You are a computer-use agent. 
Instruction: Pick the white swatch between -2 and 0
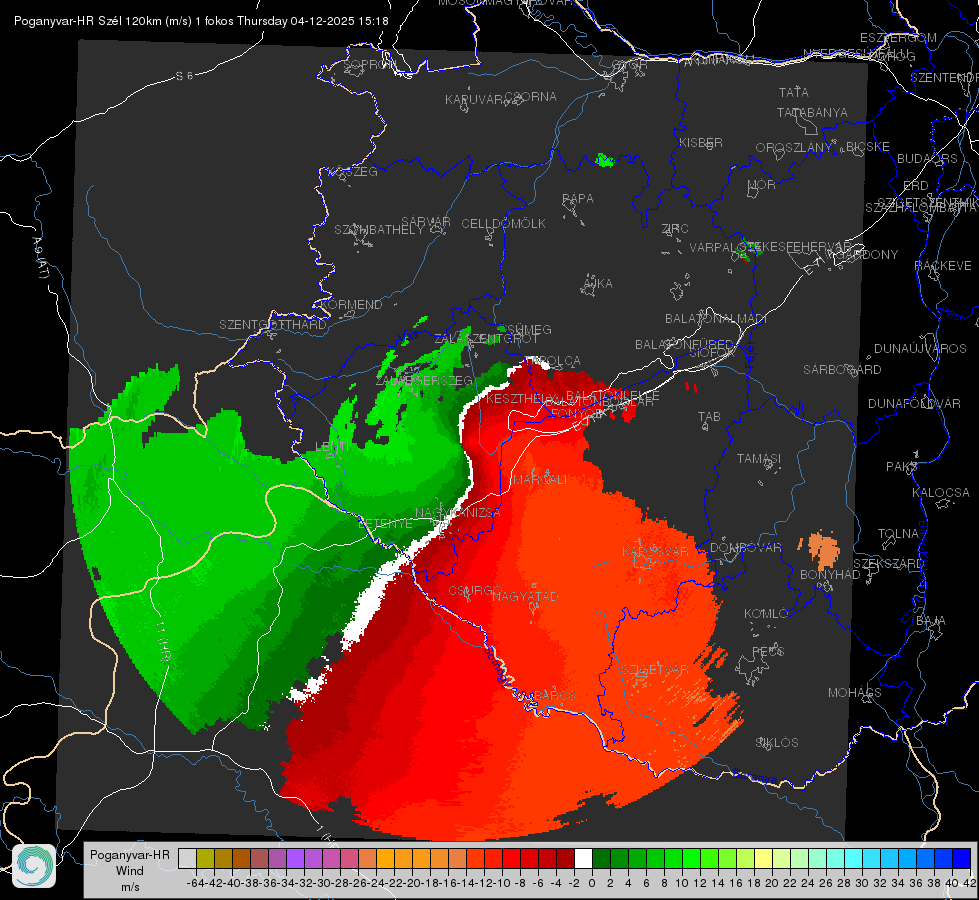(583, 858)
